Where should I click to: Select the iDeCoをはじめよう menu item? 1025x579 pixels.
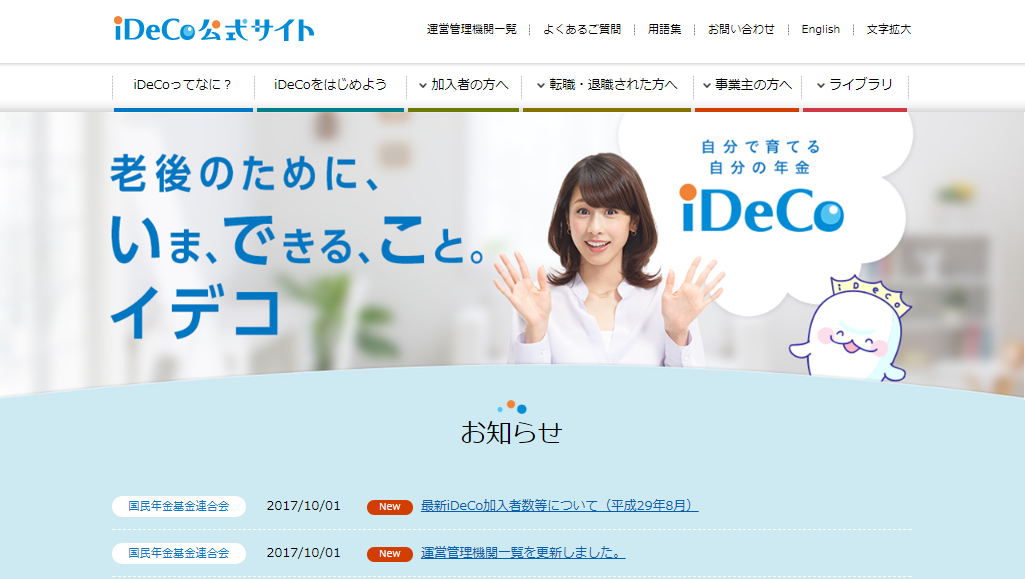point(330,85)
